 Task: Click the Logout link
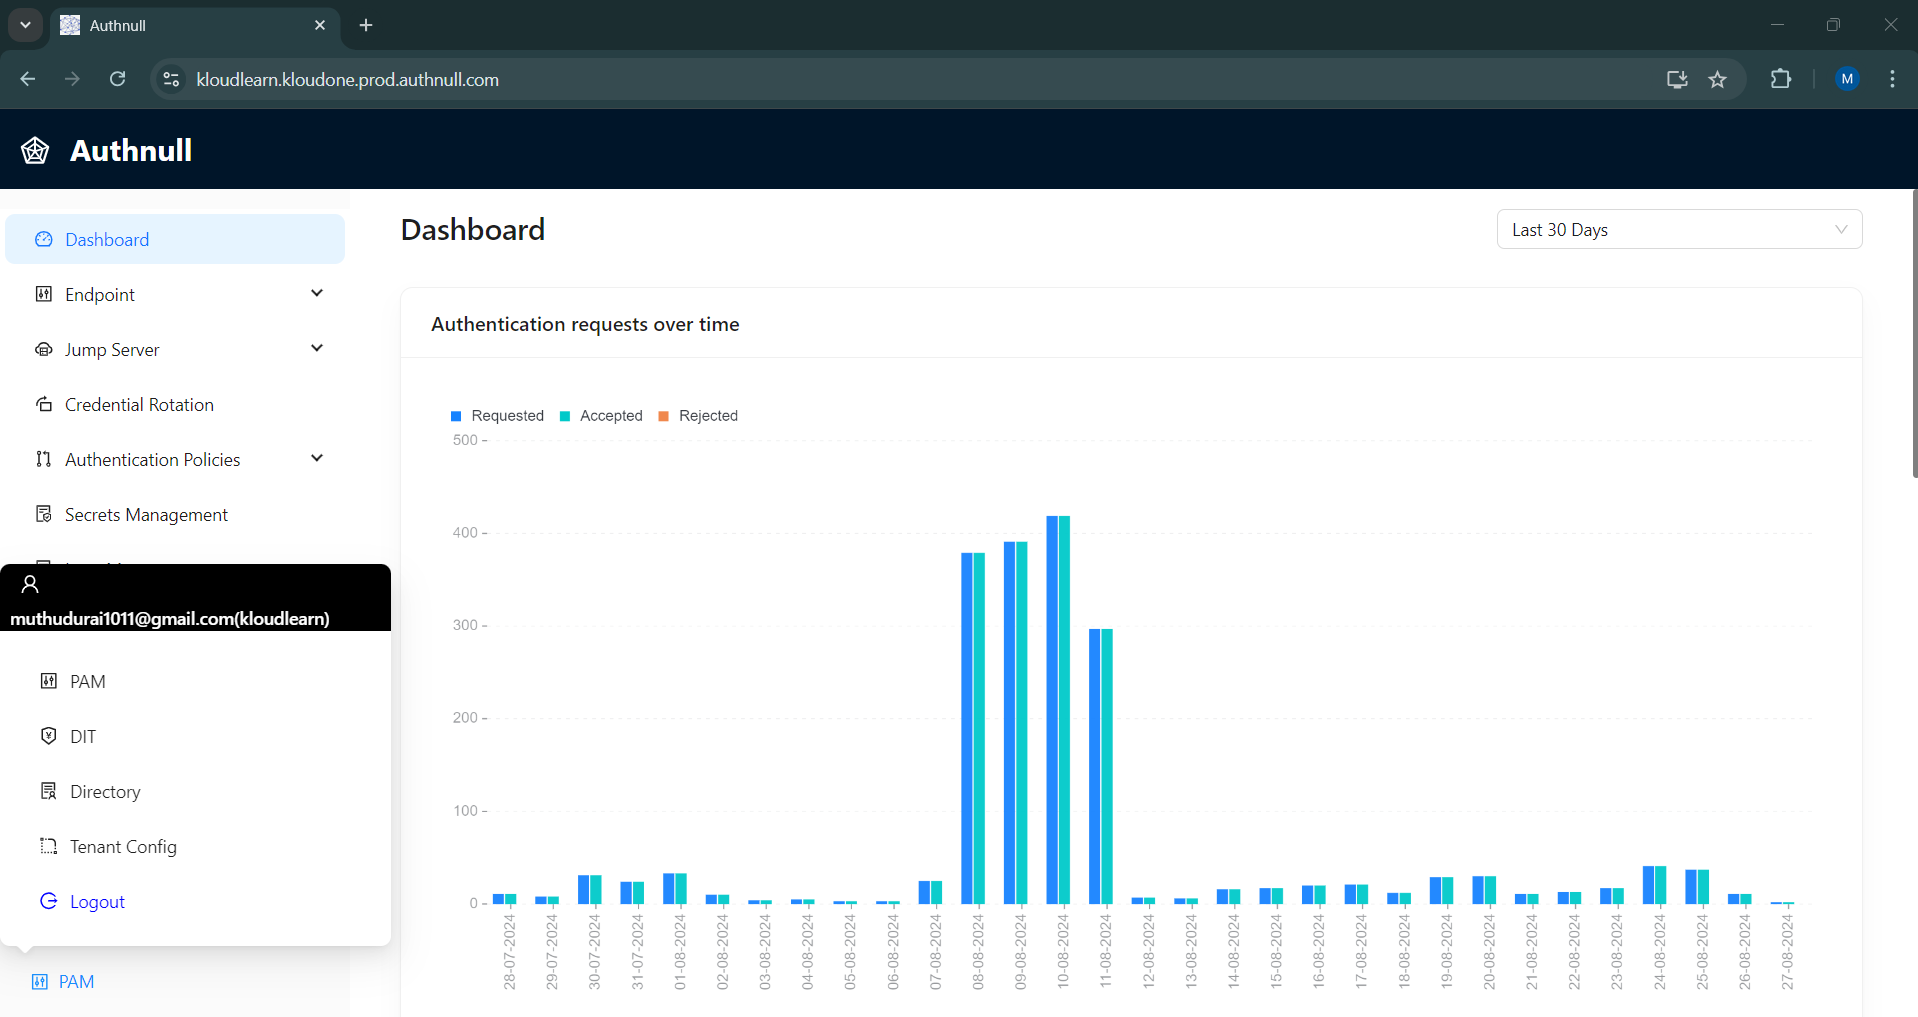97,901
